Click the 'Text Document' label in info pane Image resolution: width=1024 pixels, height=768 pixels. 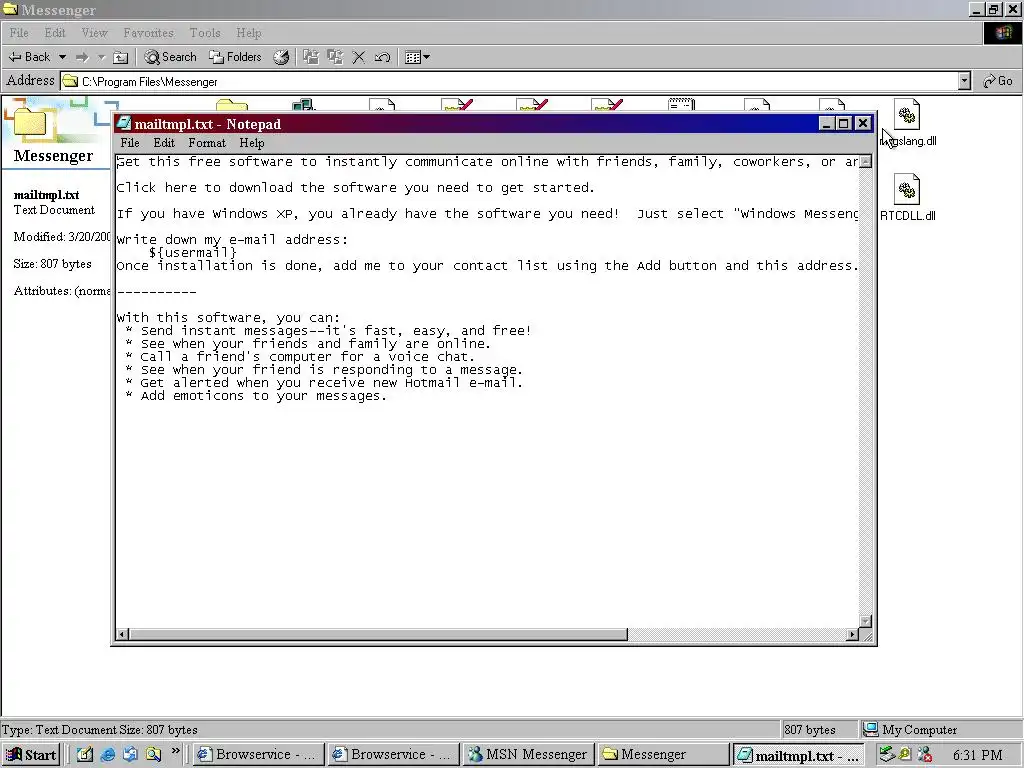point(54,210)
